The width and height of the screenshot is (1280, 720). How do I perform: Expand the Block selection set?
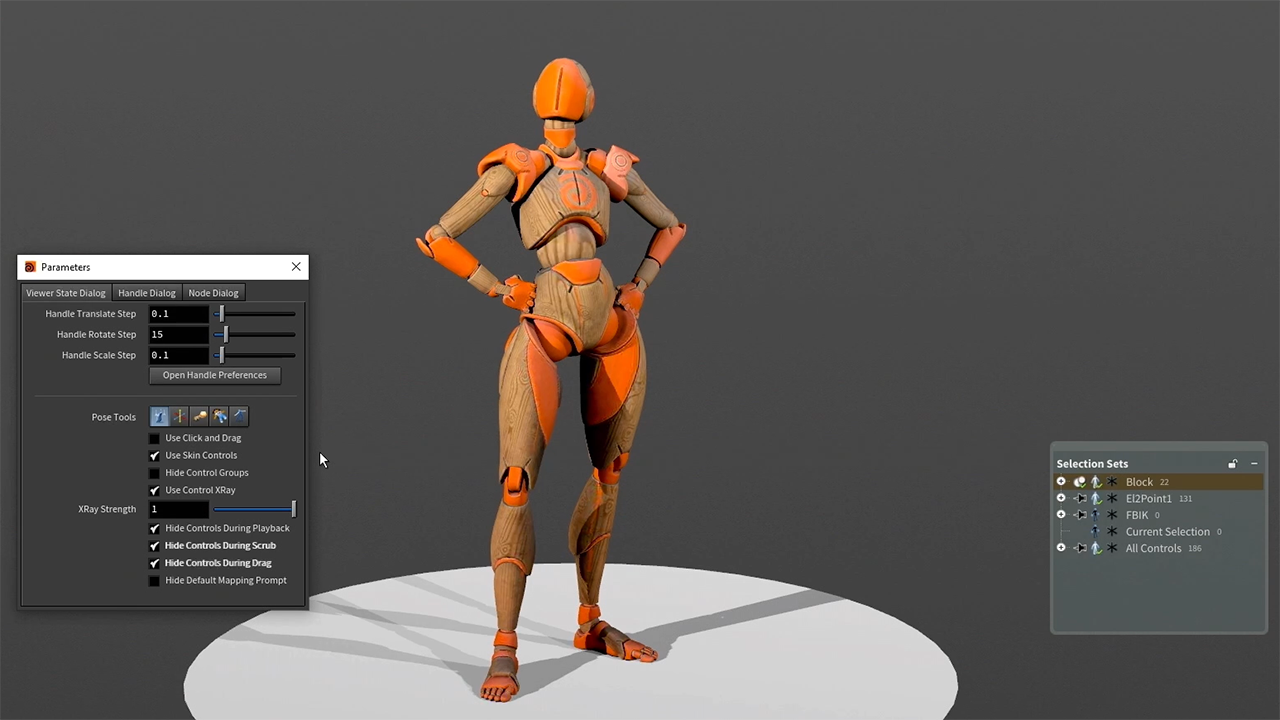tap(1061, 482)
